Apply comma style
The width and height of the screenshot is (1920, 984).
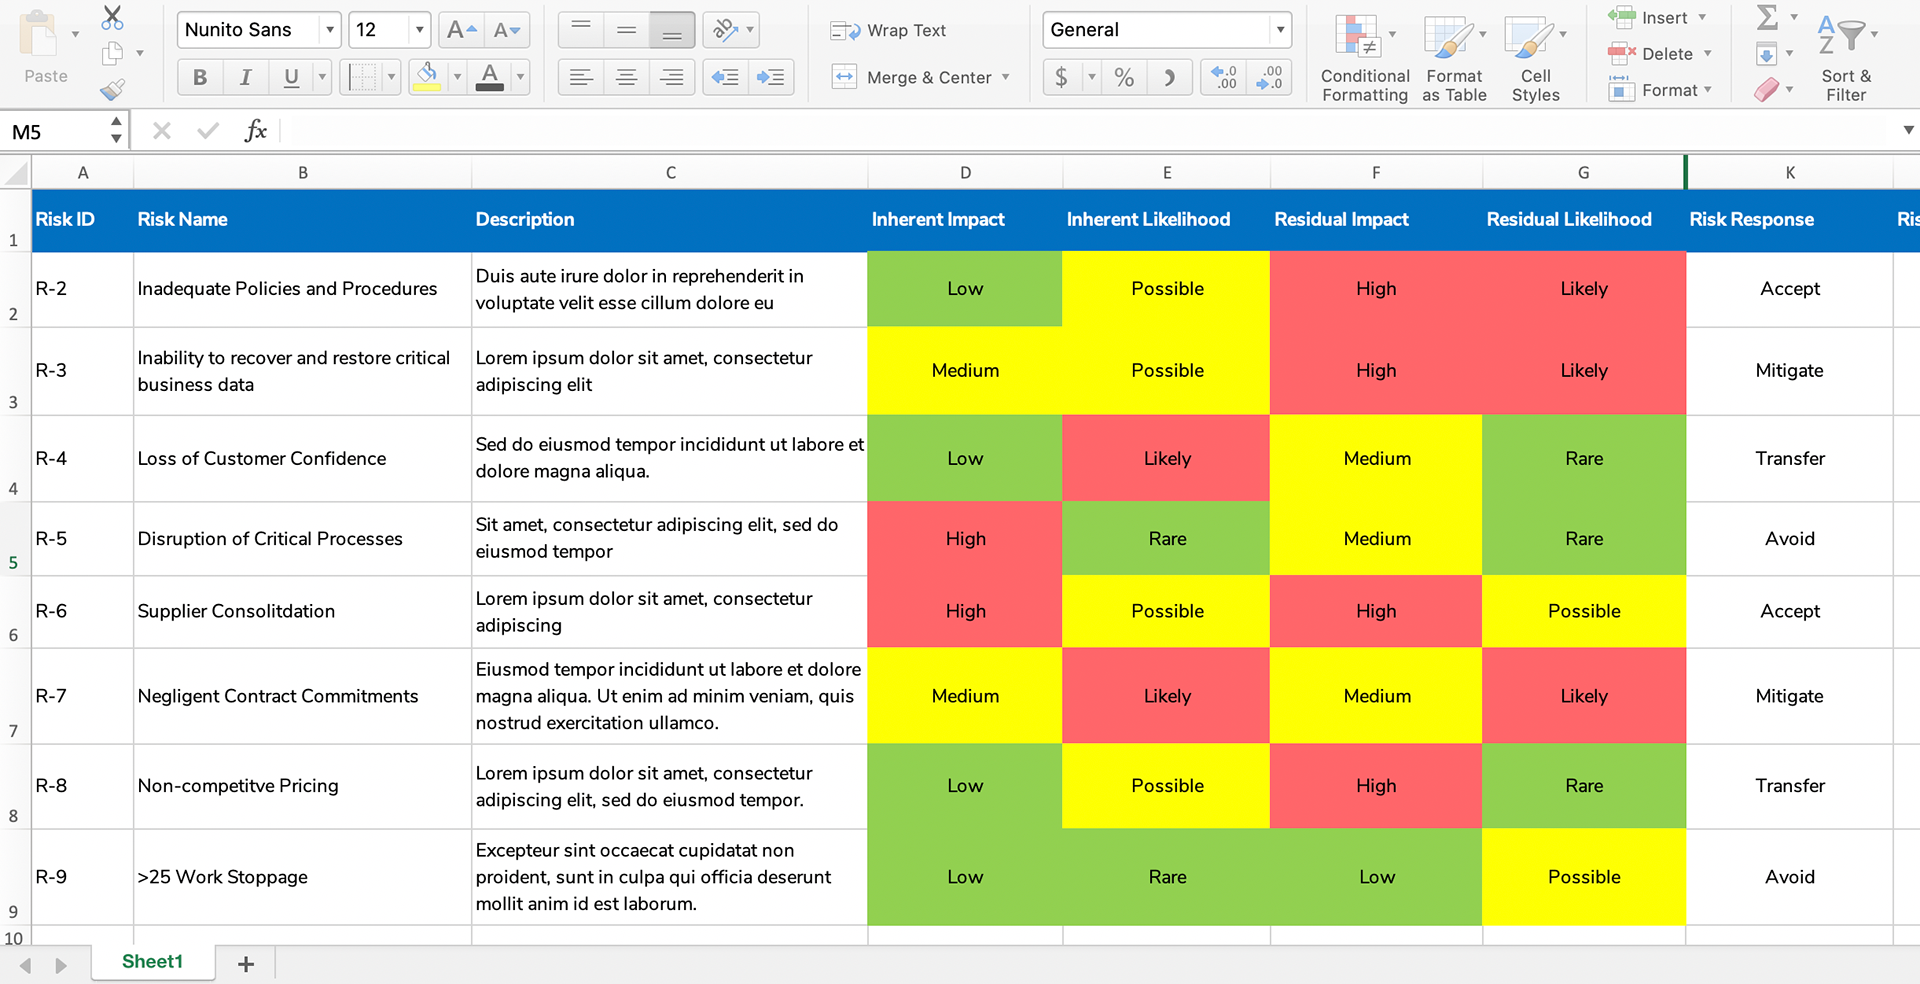1169,77
